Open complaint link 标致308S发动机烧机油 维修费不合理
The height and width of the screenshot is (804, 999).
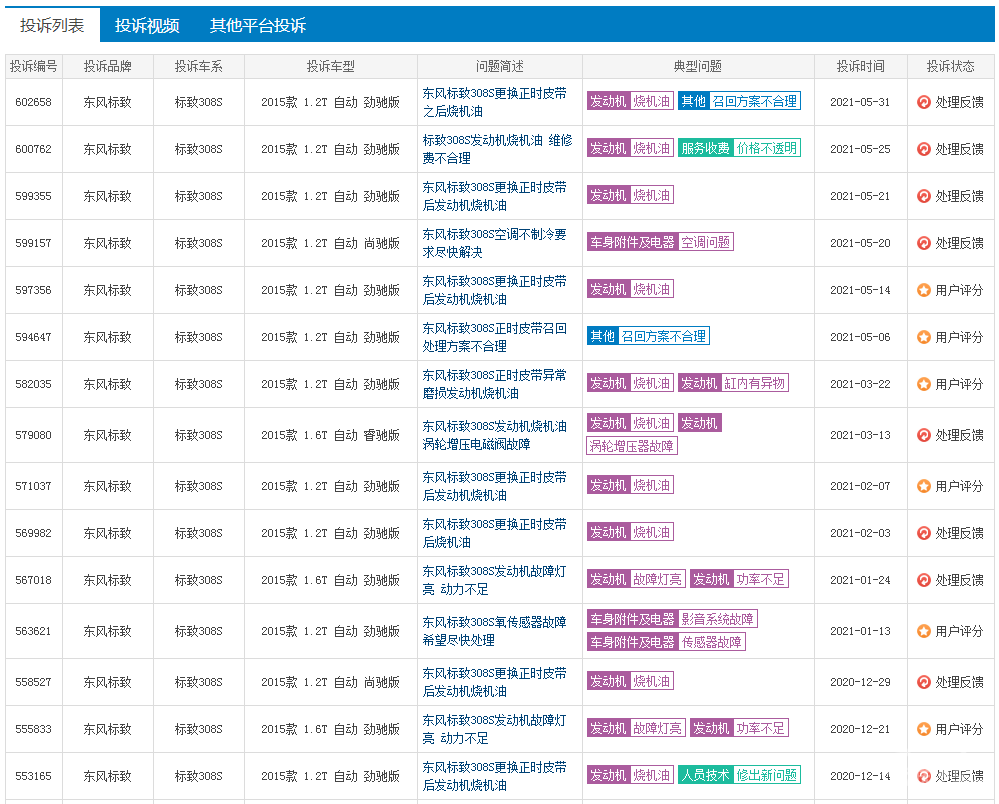(498, 149)
